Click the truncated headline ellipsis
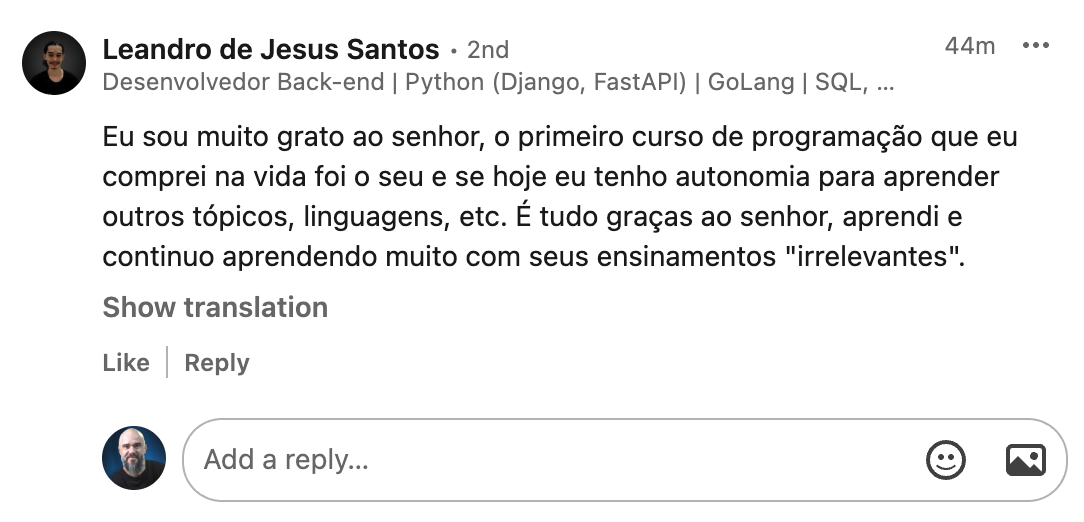The height and width of the screenshot is (522, 1084). 885,83
